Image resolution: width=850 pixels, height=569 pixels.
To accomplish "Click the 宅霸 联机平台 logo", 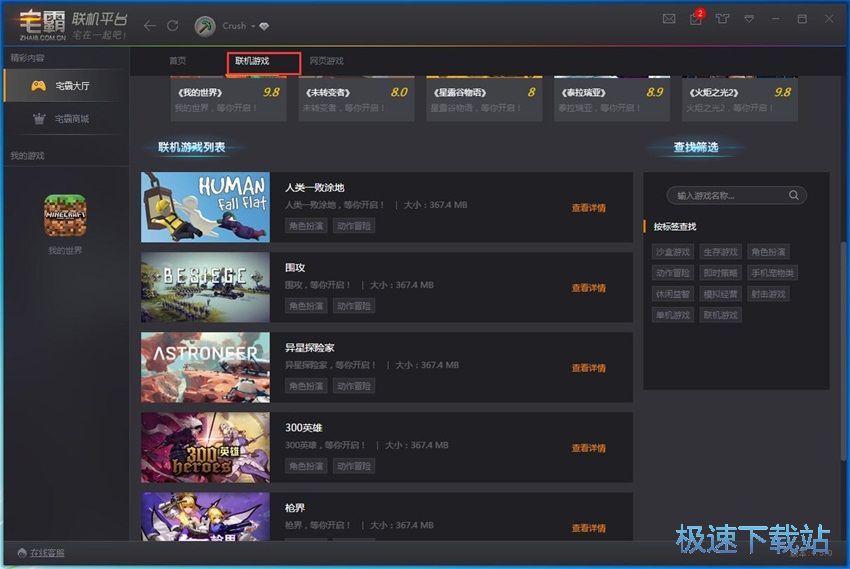I will point(73,25).
